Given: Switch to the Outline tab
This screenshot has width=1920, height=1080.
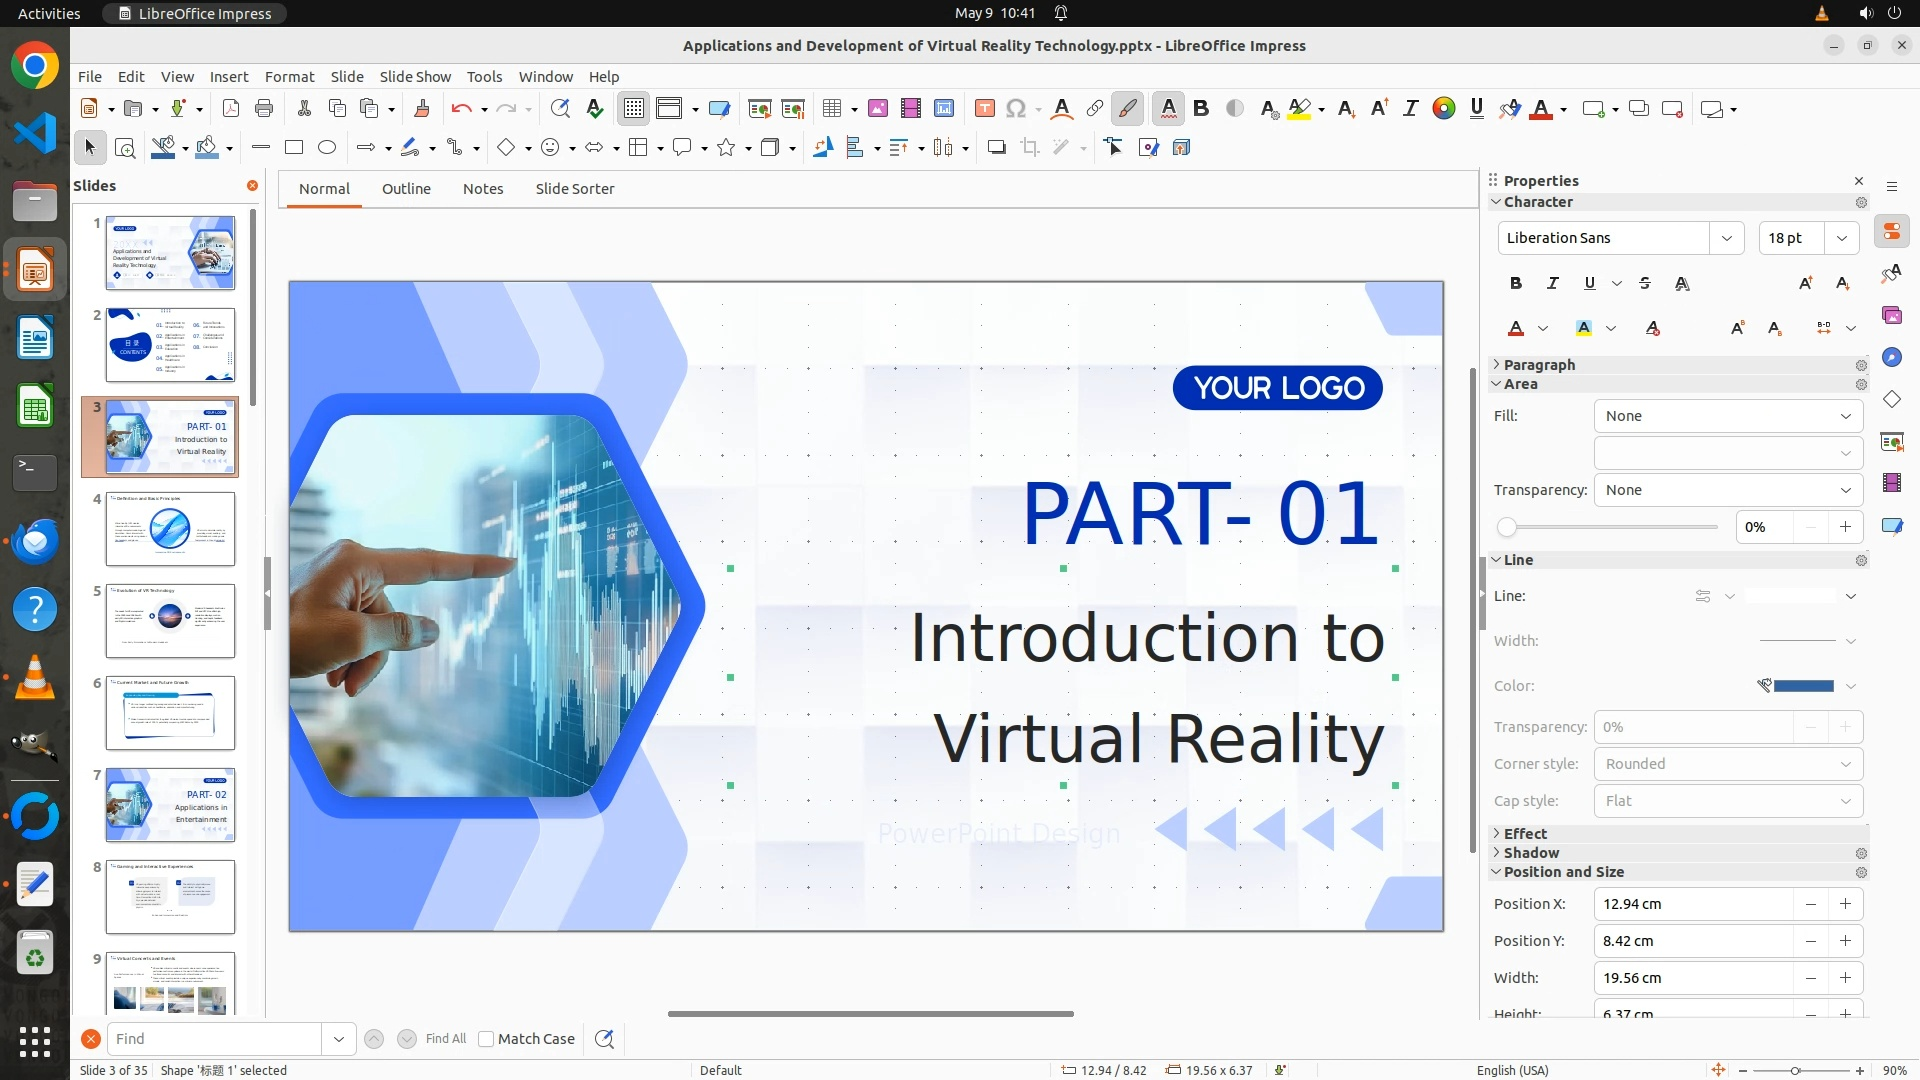Looking at the screenshot, I should tap(406, 189).
